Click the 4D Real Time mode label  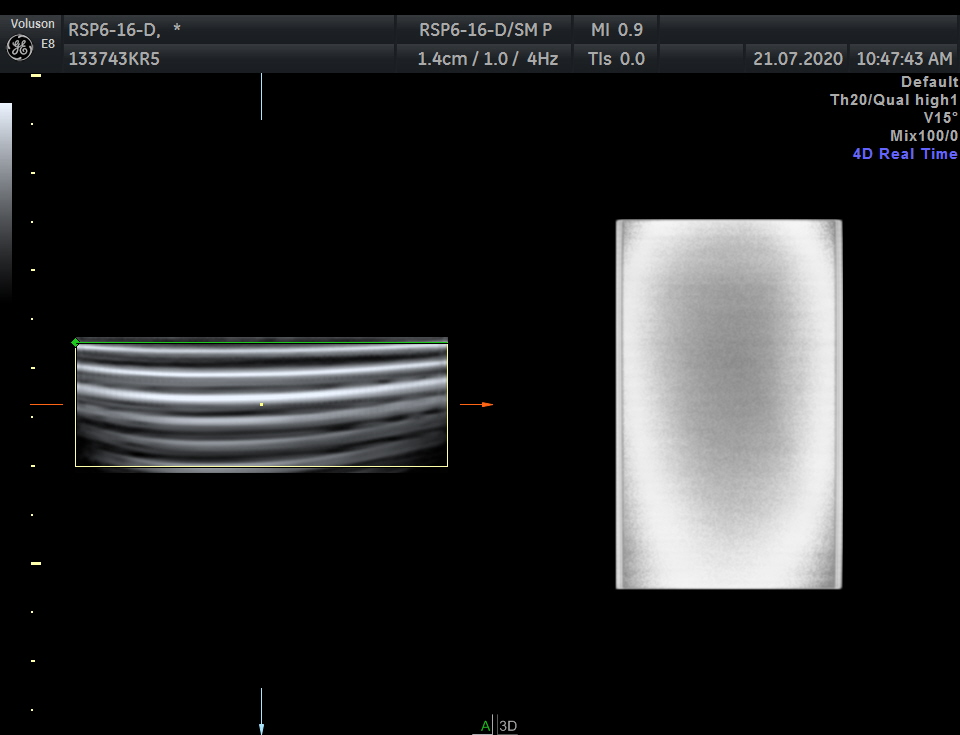pos(904,154)
